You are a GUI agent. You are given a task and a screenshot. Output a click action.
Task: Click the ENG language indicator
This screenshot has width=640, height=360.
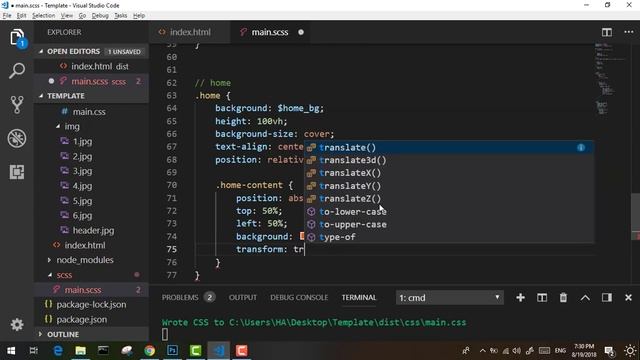(560, 351)
